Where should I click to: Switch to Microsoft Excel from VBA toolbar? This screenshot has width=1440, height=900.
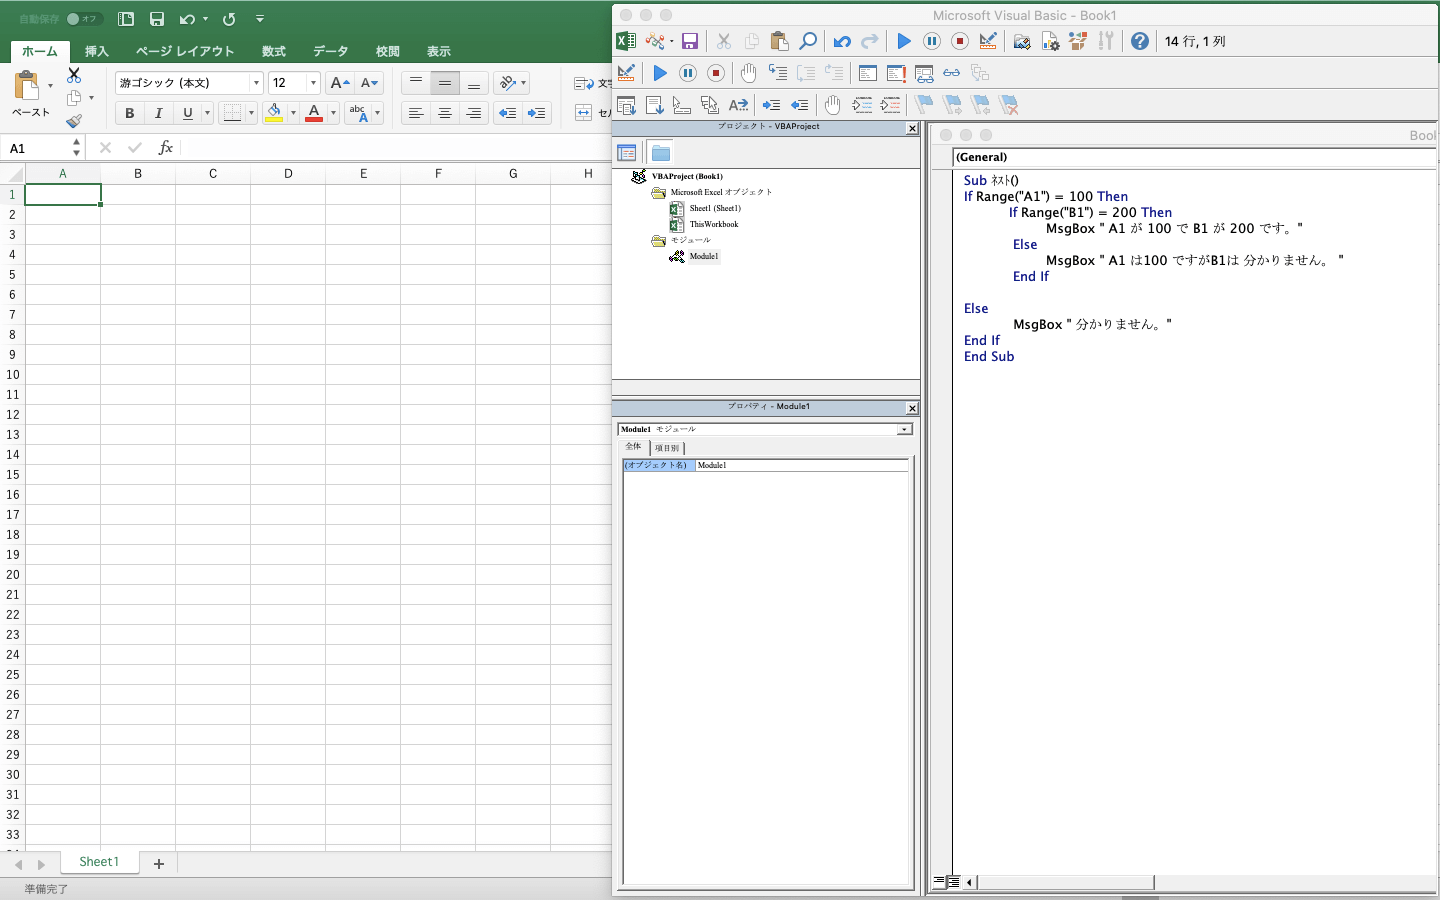pyautogui.click(x=626, y=41)
